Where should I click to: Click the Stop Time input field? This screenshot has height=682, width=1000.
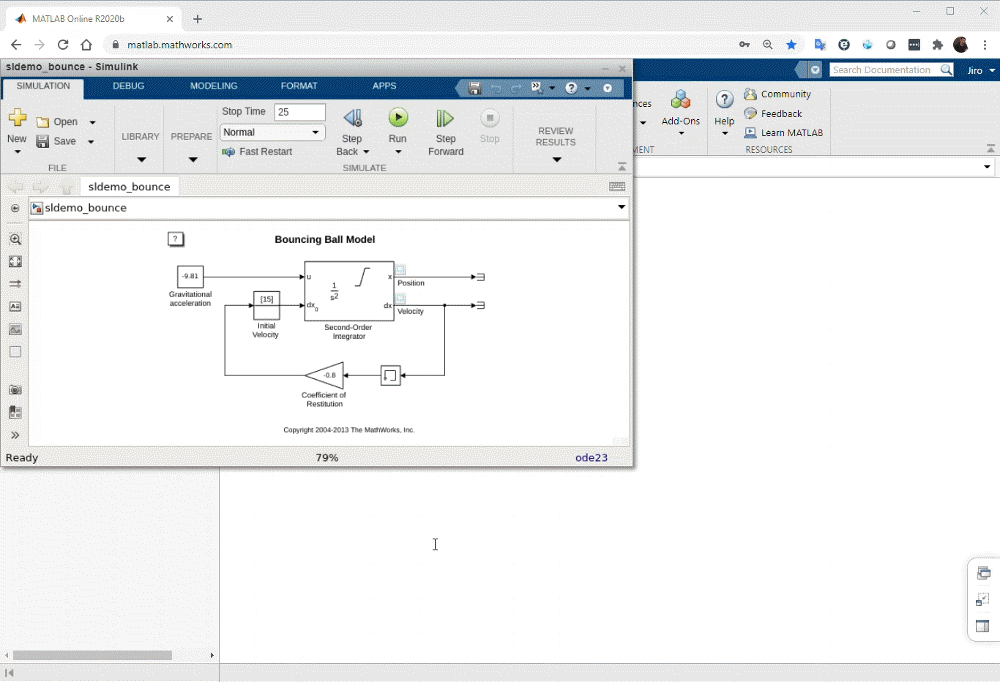pos(299,112)
